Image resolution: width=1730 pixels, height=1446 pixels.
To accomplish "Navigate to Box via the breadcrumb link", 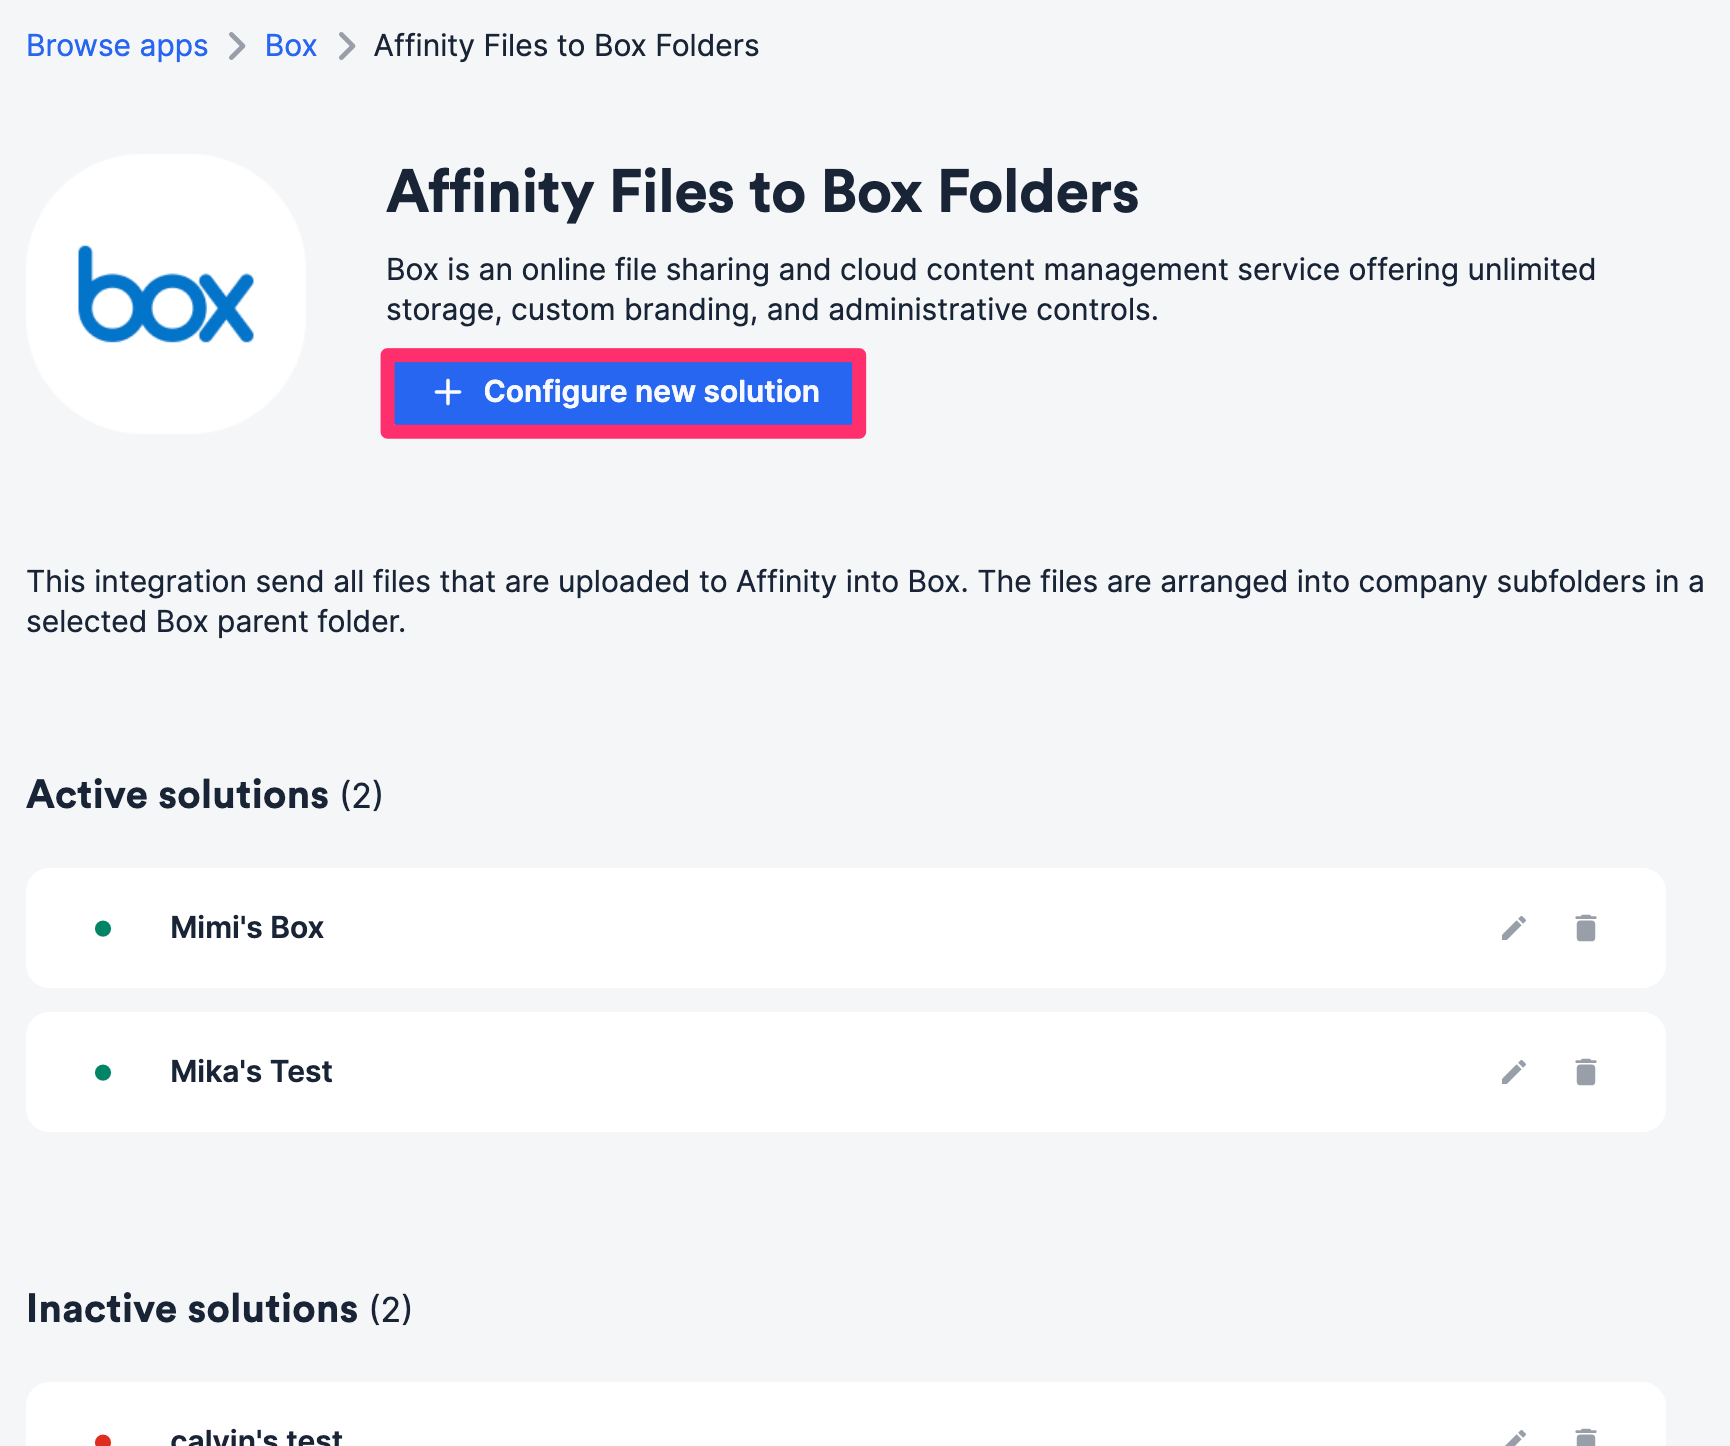I will pyautogui.click(x=290, y=45).
